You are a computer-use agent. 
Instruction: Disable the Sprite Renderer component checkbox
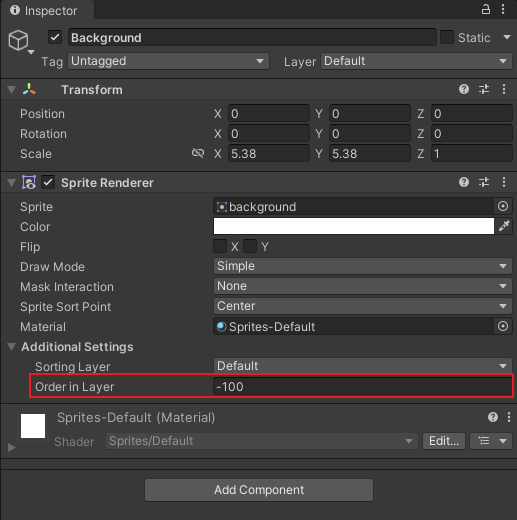click(x=48, y=182)
